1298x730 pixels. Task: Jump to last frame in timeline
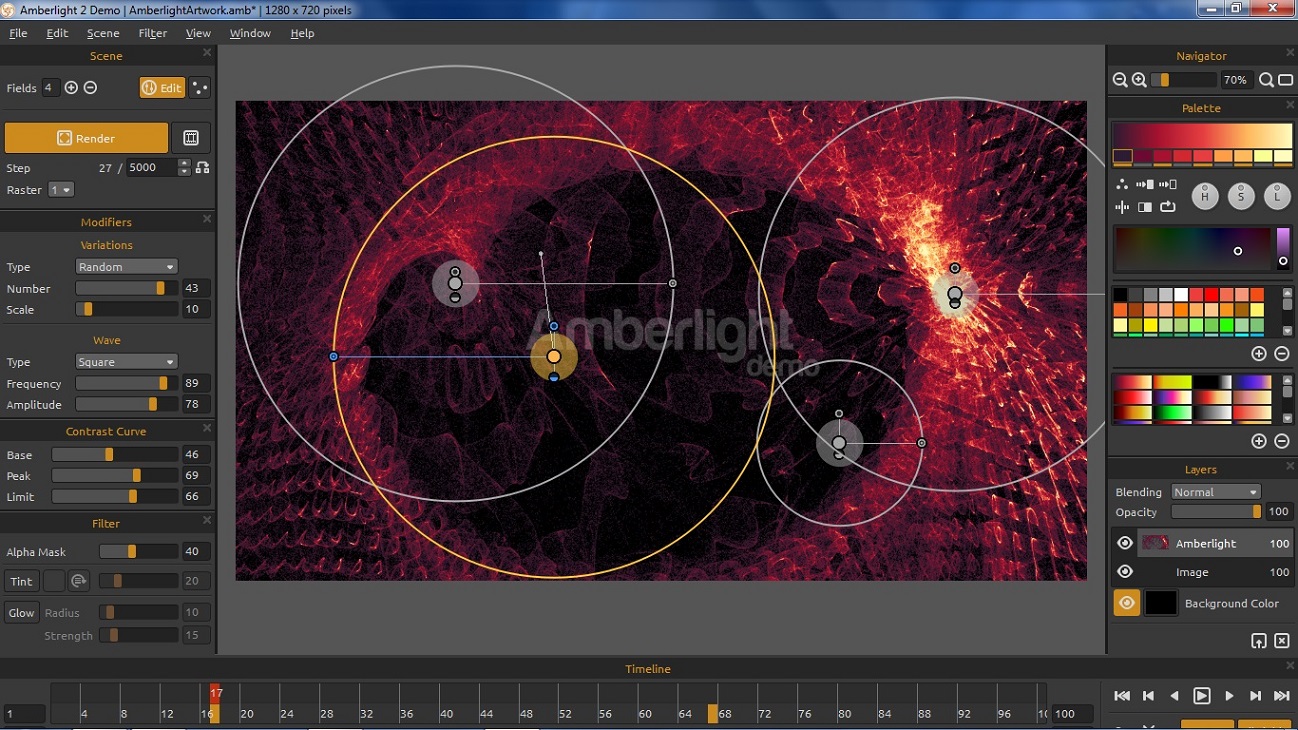(1282, 696)
